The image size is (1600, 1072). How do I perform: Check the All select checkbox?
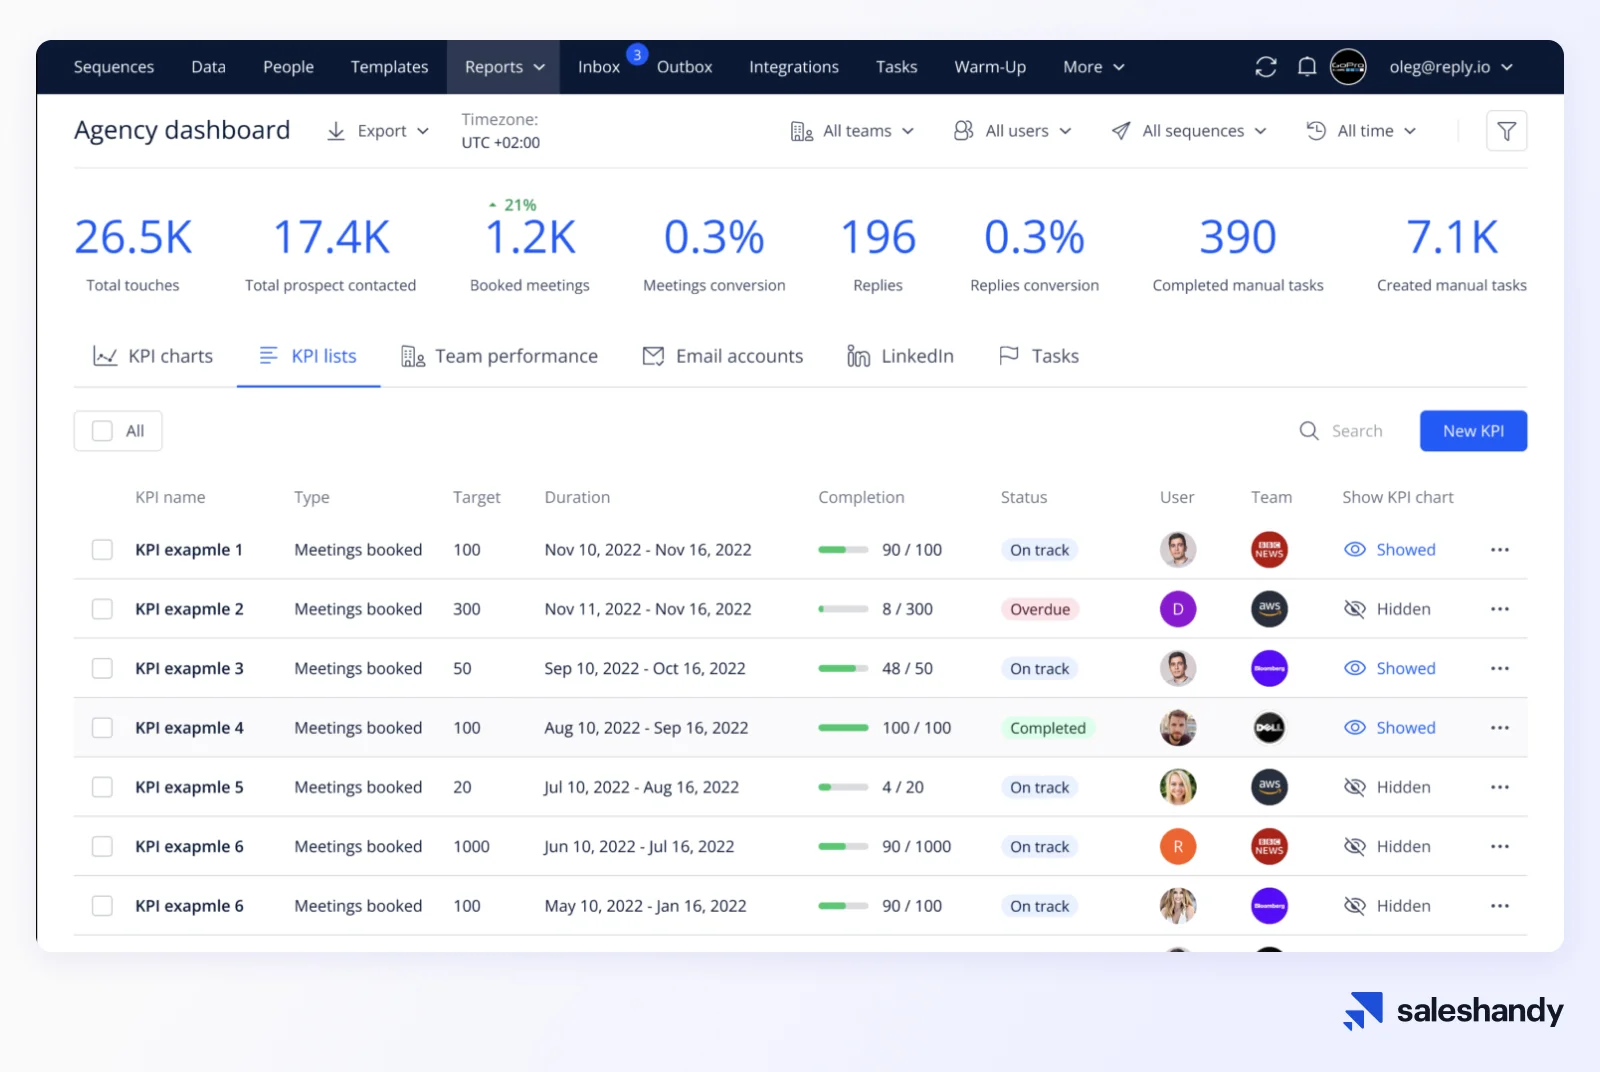102,431
